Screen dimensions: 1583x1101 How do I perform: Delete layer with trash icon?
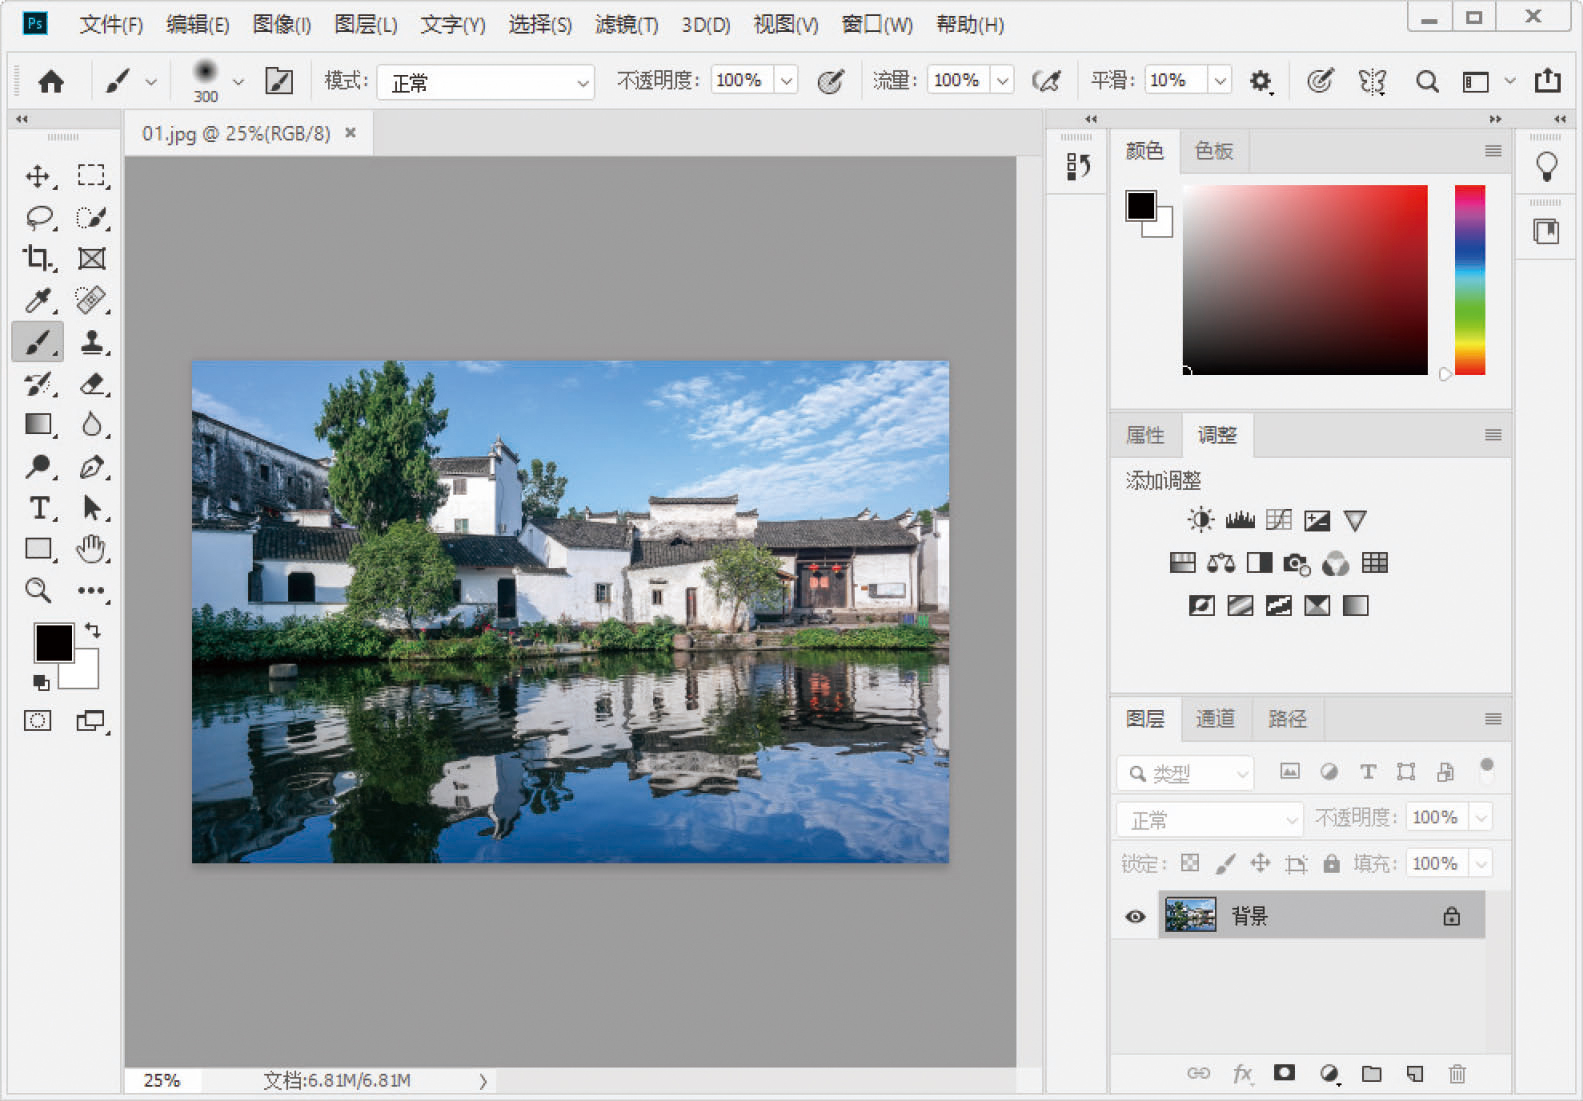pyautogui.click(x=1457, y=1073)
